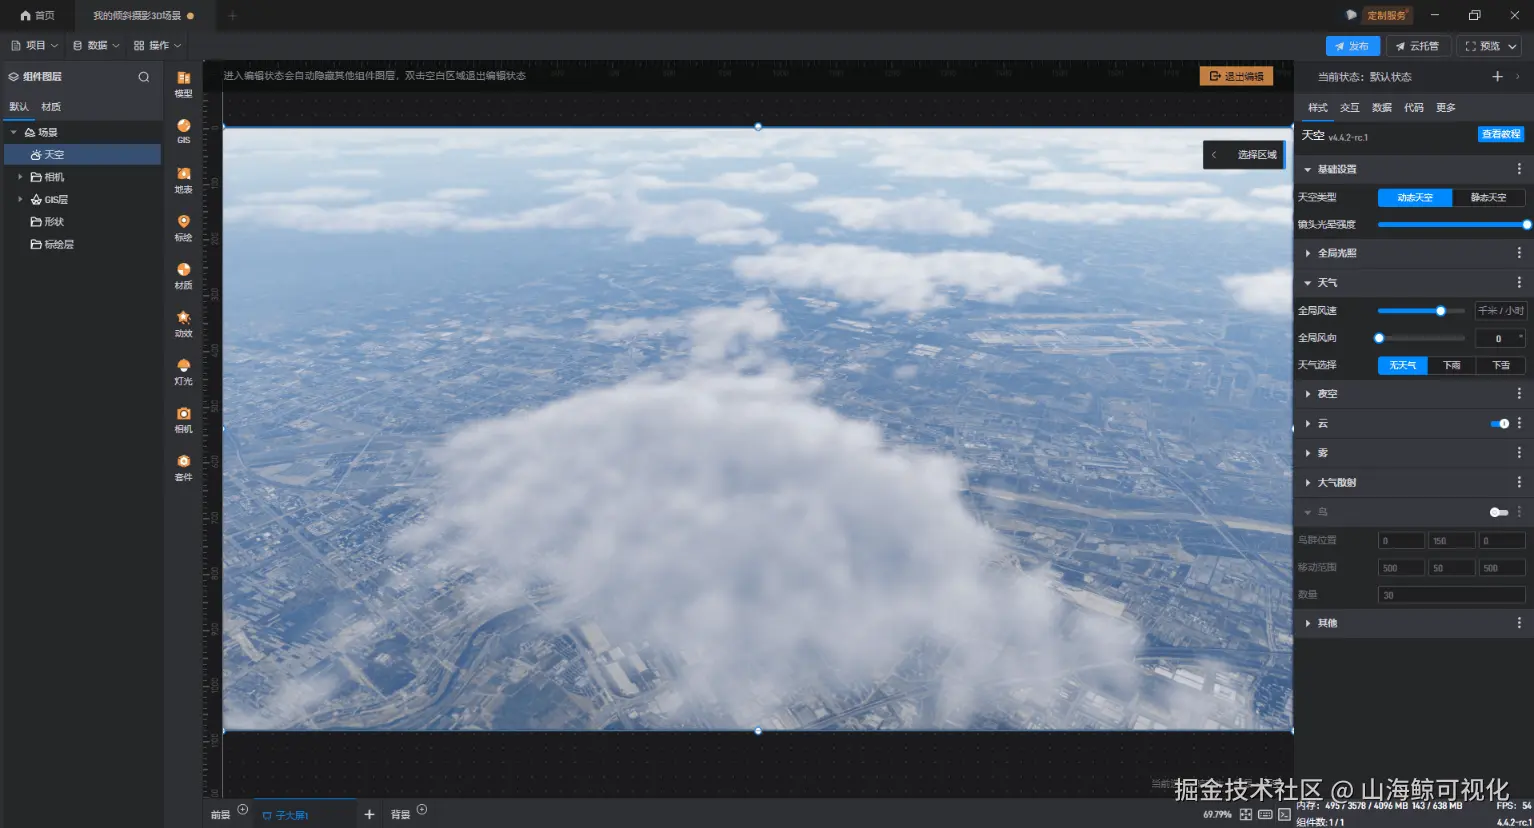Select 下雨 weather option
The width and height of the screenshot is (1534, 828).
click(x=1452, y=365)
